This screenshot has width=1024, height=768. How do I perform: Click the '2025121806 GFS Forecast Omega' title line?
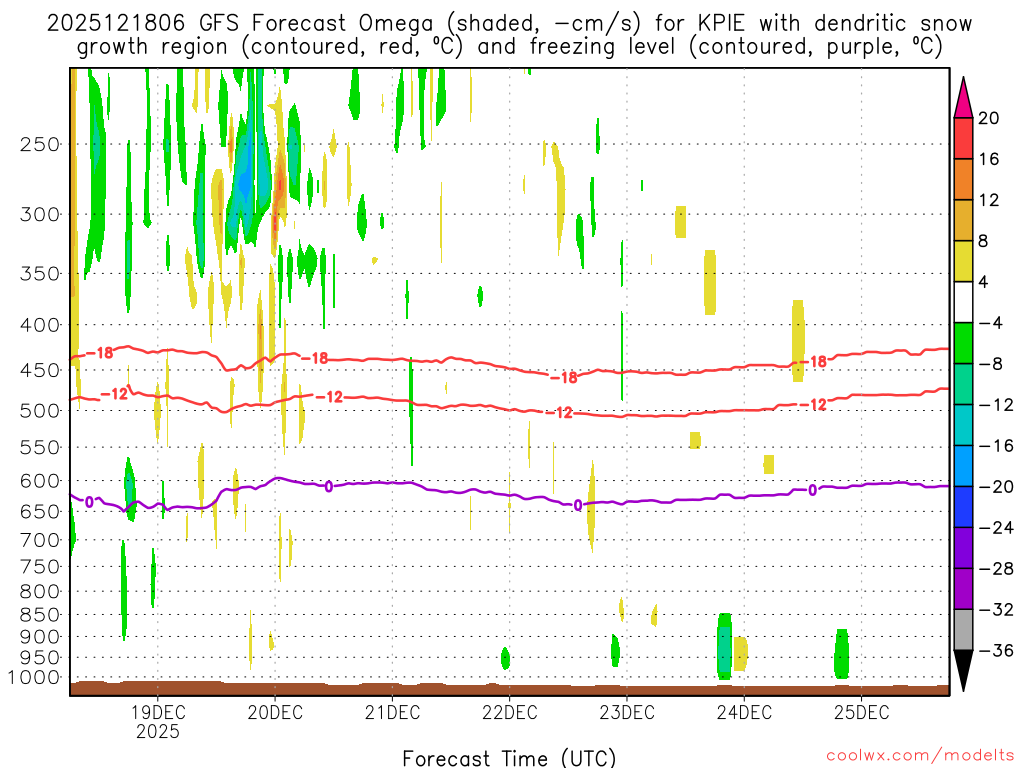(x=509, y=24)
